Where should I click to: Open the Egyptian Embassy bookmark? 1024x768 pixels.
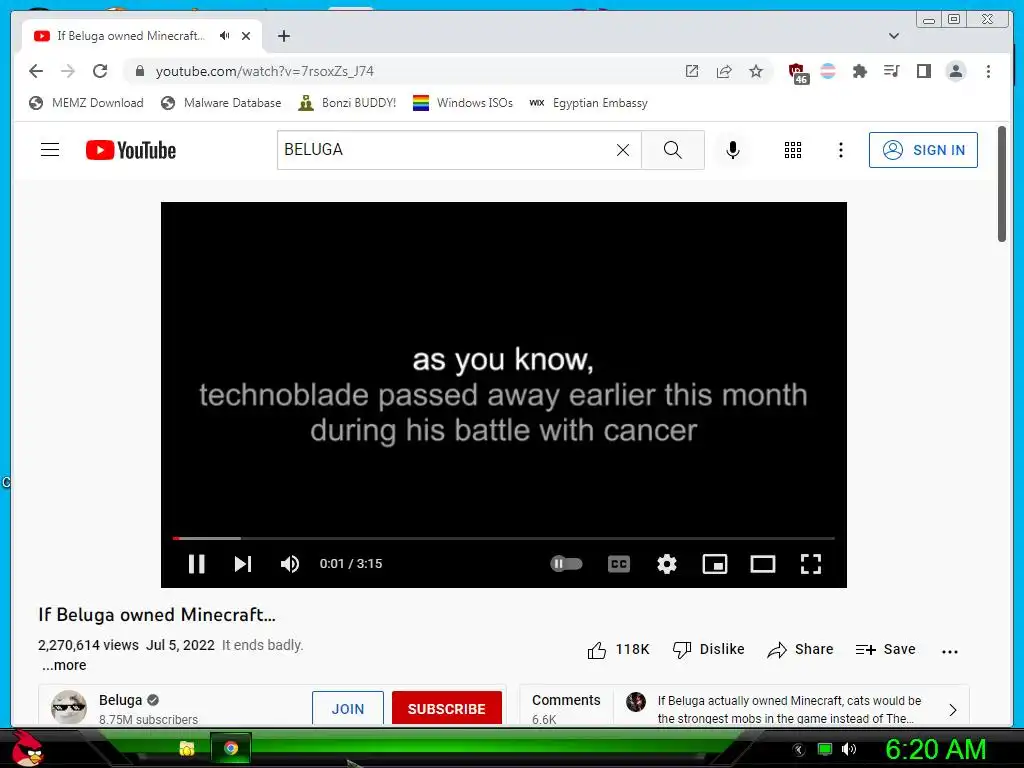pyautogui.click(x=588, y=103)
